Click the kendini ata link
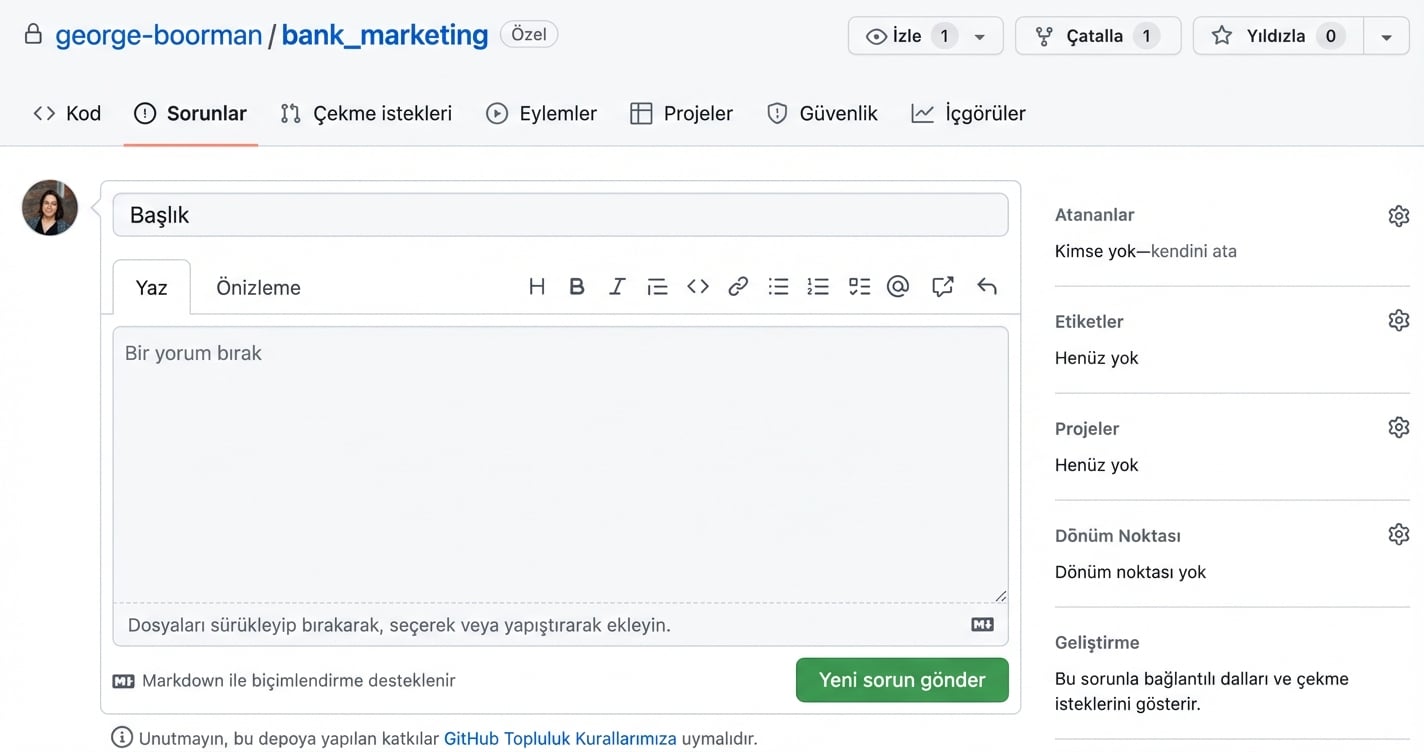 (1194, 251)
